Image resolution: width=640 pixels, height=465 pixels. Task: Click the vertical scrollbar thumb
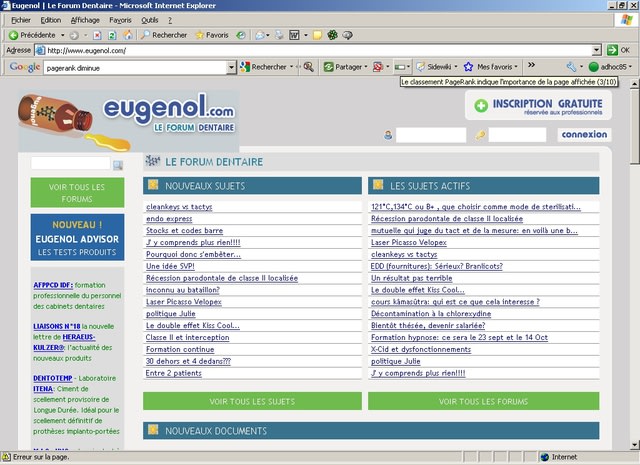[x=634, y=127]
